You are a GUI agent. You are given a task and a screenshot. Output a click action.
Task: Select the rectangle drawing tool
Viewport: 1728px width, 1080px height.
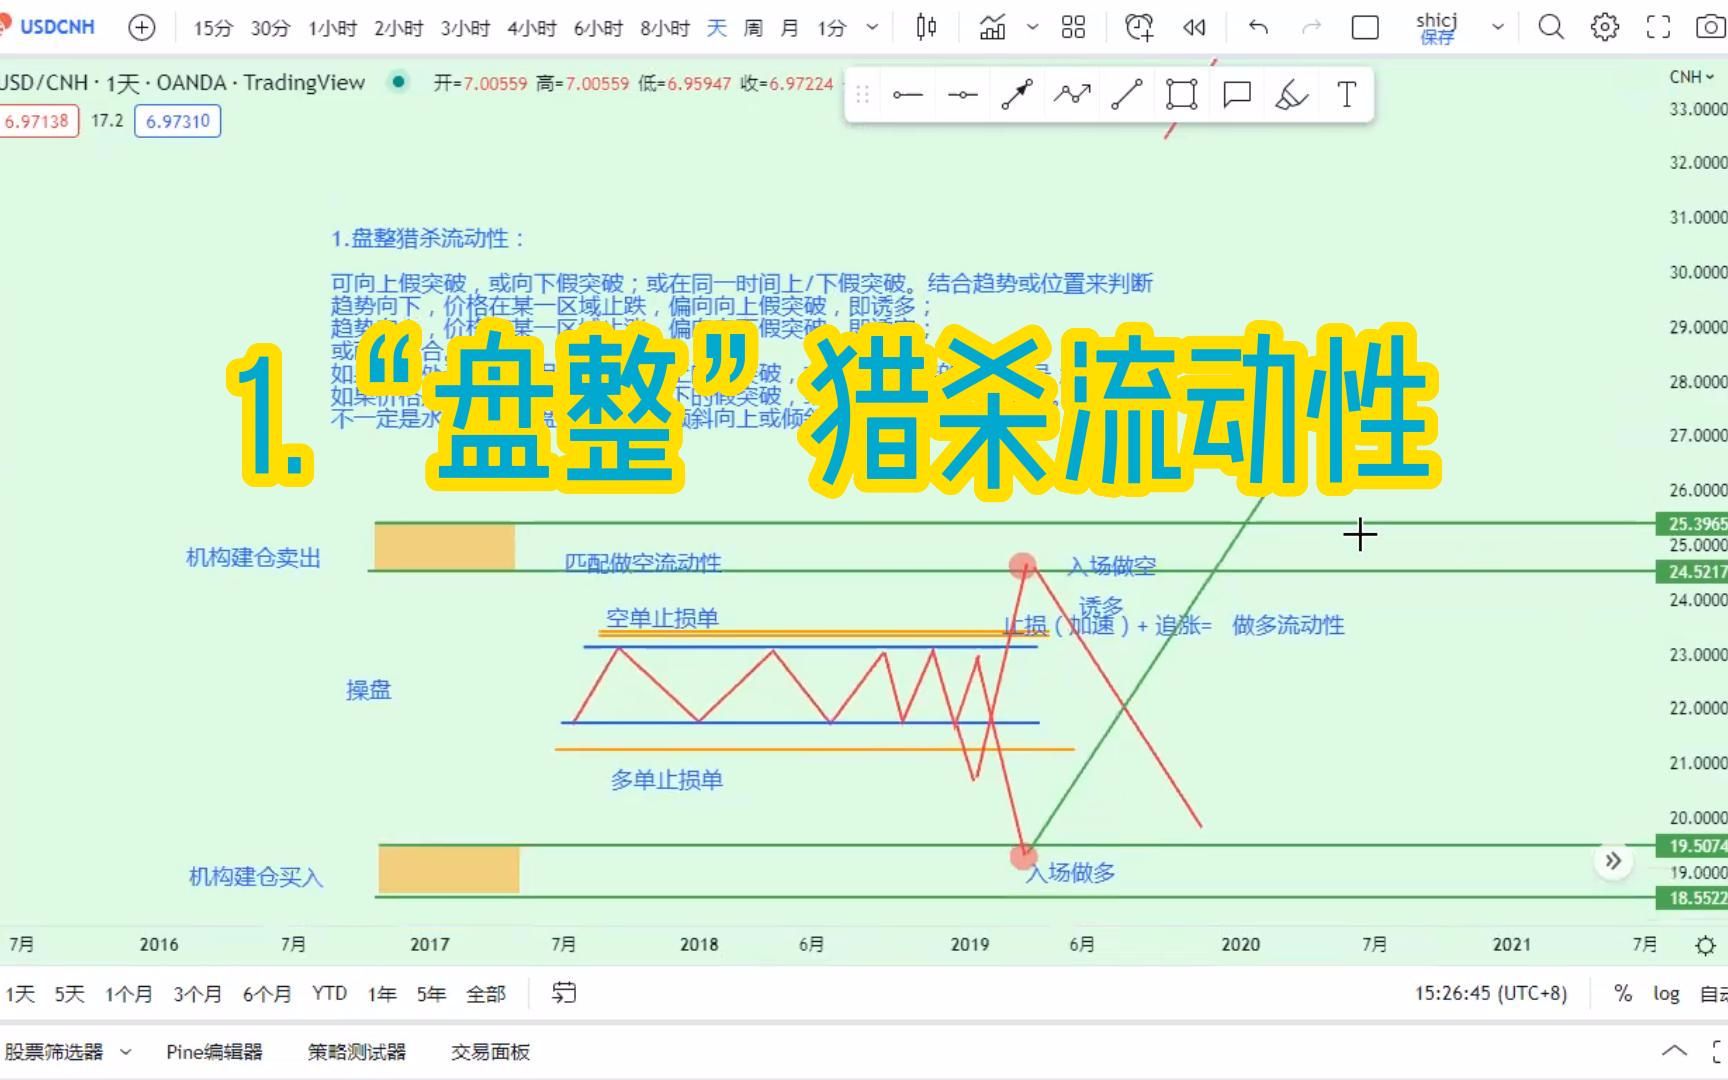(x=1182, y=95)
